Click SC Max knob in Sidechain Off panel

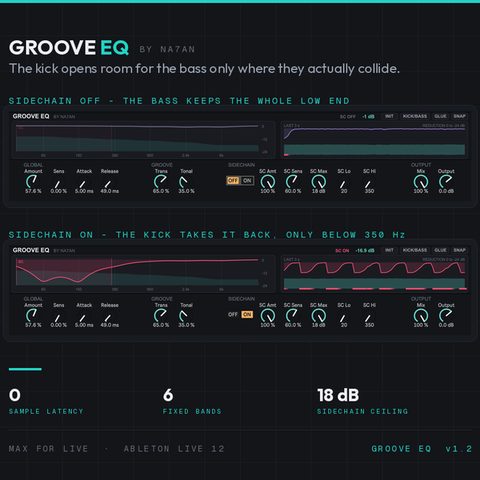pos(318,182)
